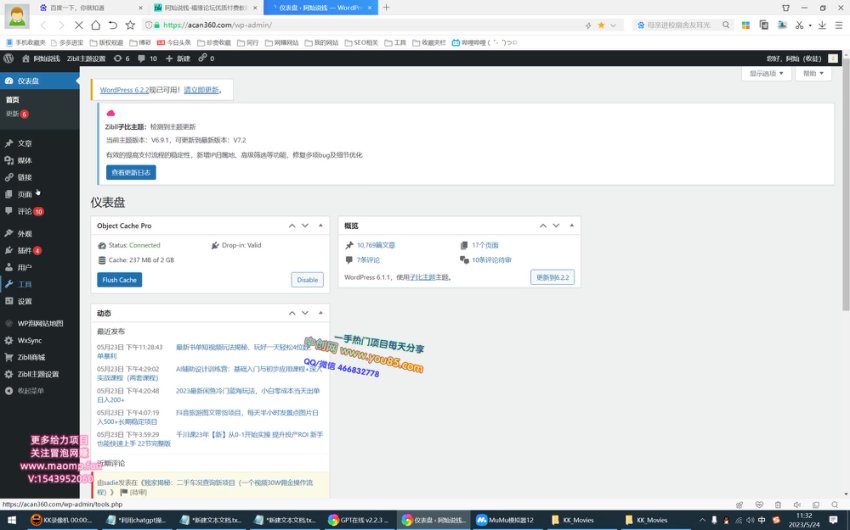
Task: Click the browser undo/restore arrow icon
Action: tap(113, 25)
